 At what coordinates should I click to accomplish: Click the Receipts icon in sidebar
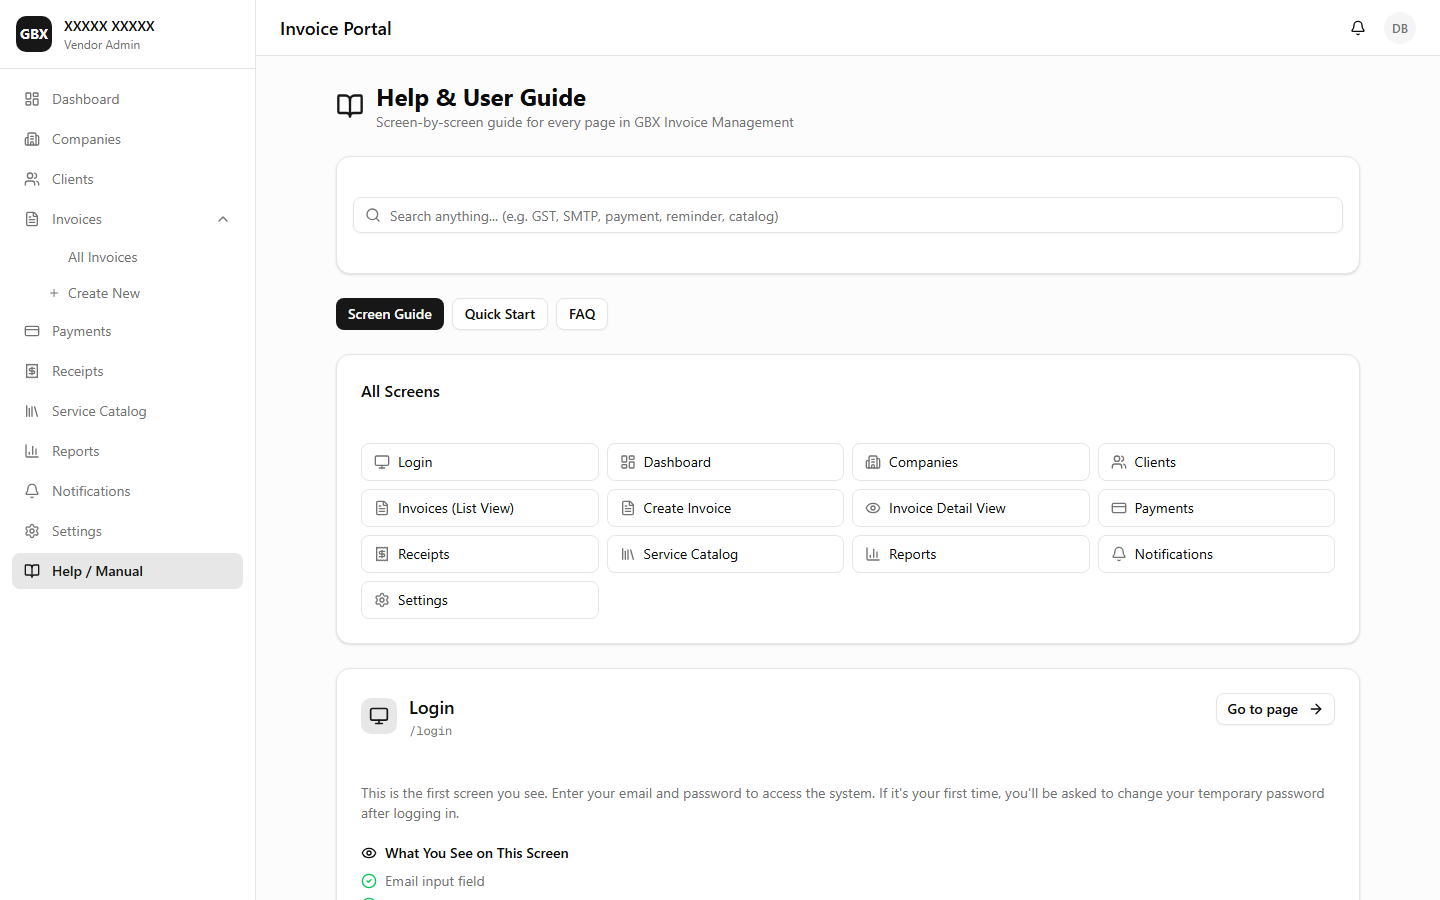pyautogui.click(x=32, y=371)
